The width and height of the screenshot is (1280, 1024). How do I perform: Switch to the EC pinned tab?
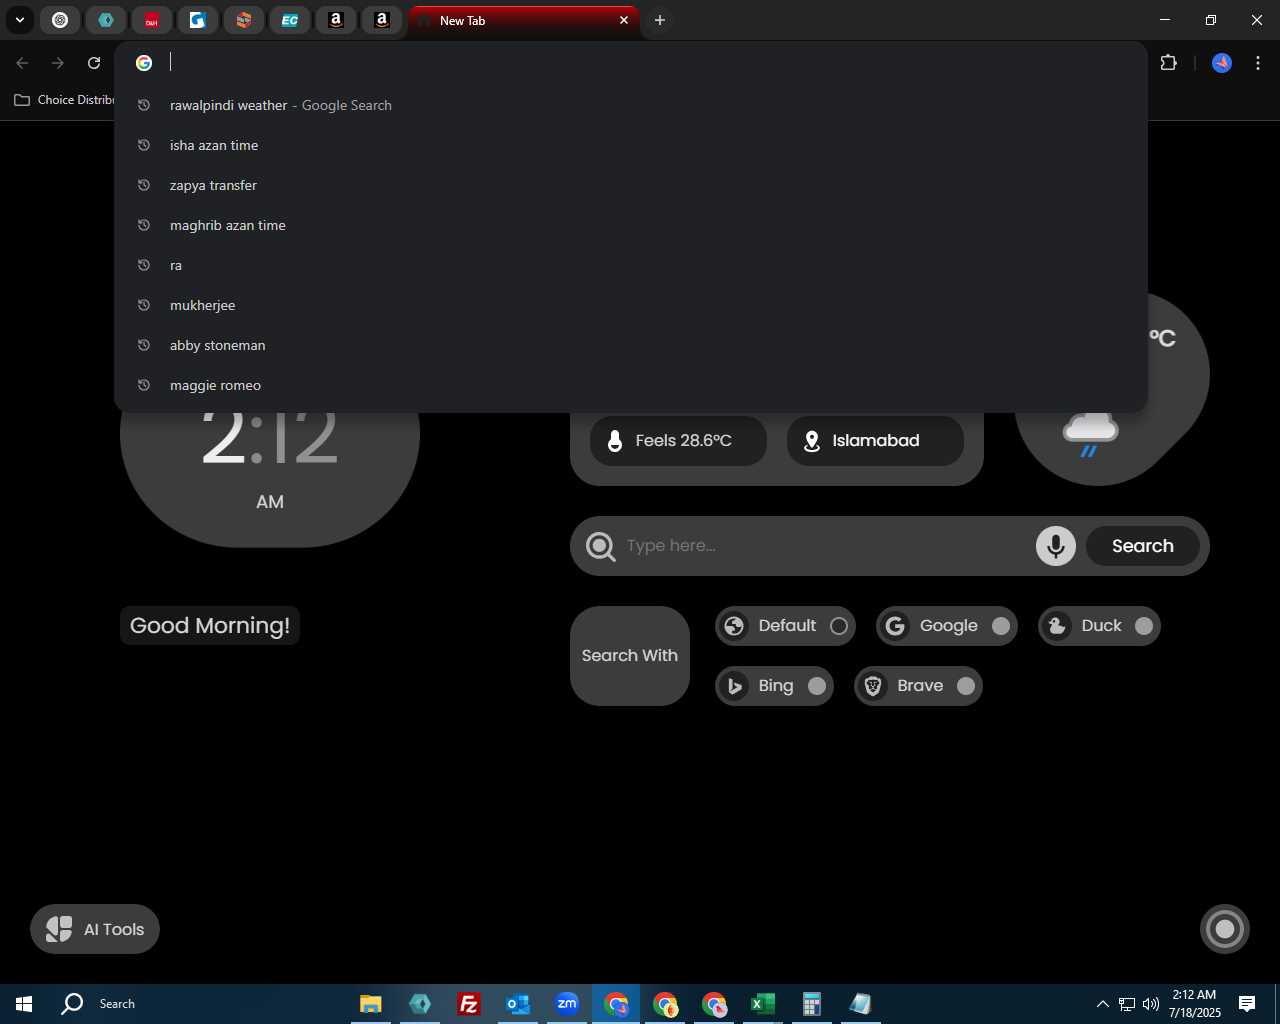(290, 20)
